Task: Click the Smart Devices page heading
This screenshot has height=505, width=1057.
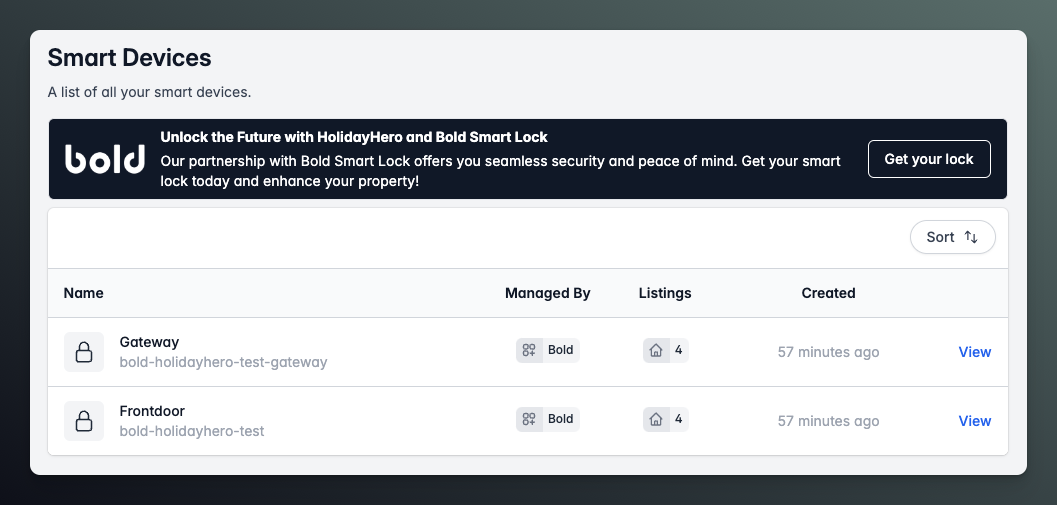Action: (130, 57)
